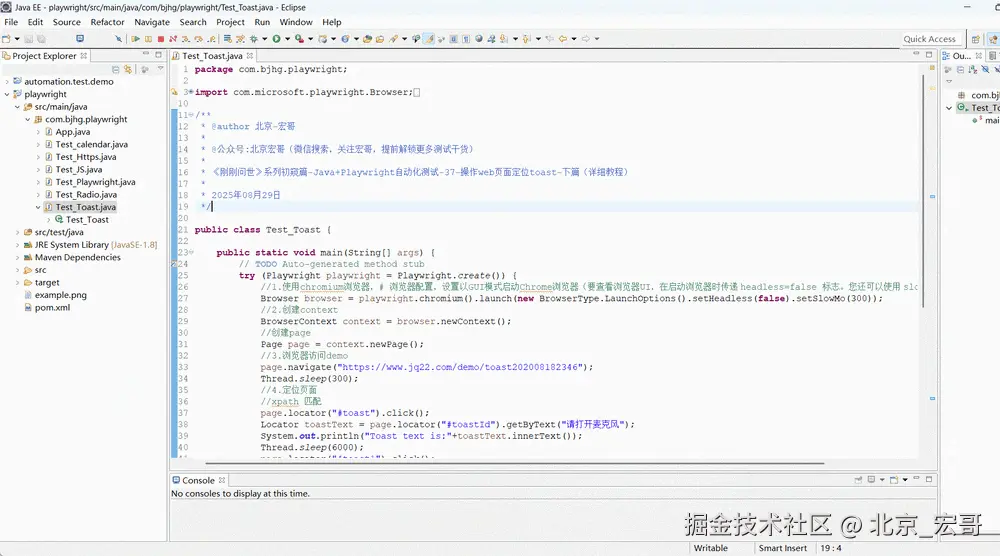Screen dimensions: 1000x556
Task: Toggle Link with Editor in Project Explorer
Action: [128, 69]
